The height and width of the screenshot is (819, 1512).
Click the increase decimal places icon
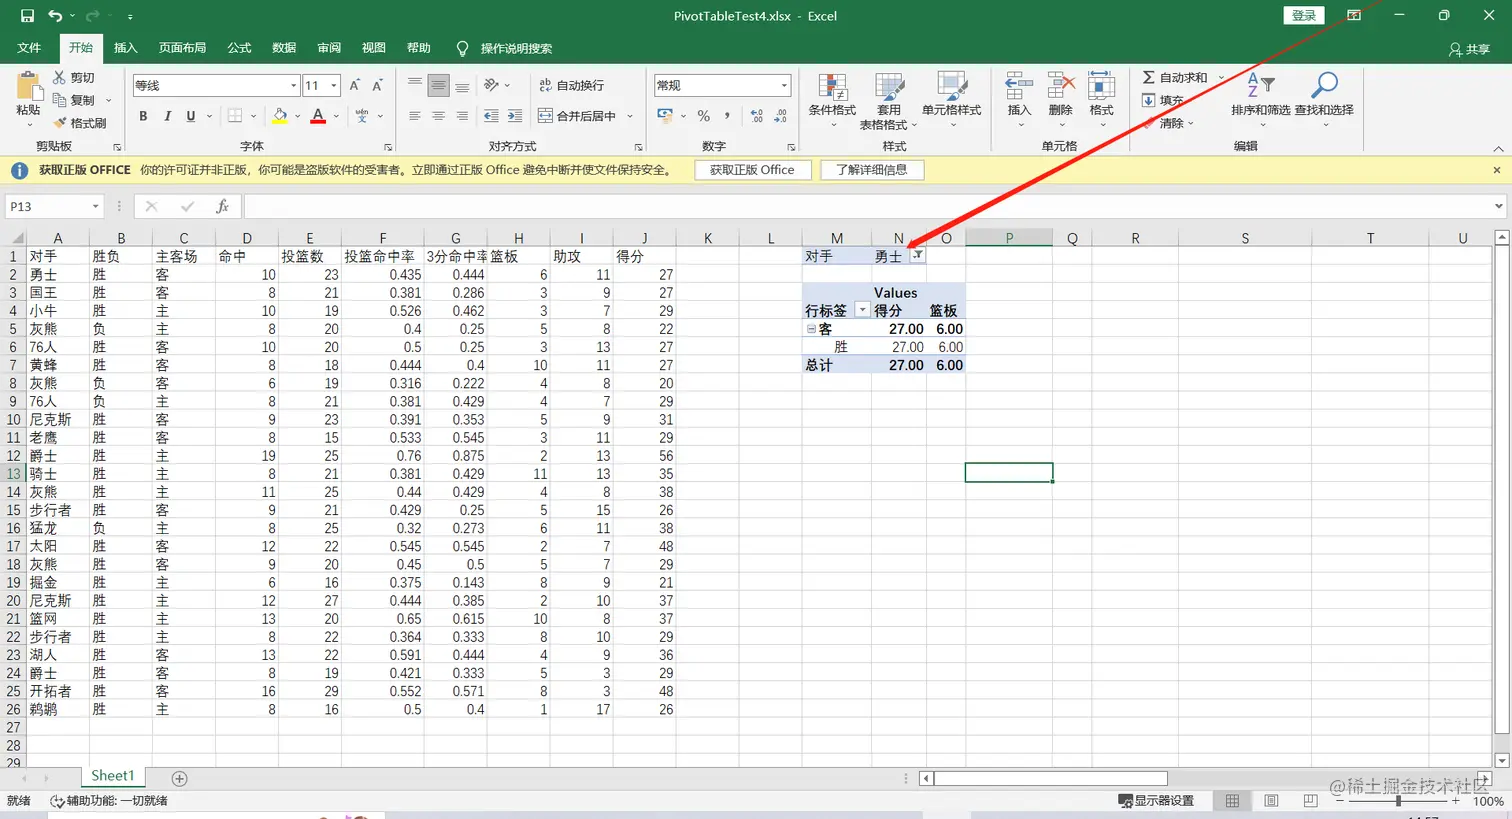tap(757, 116)
